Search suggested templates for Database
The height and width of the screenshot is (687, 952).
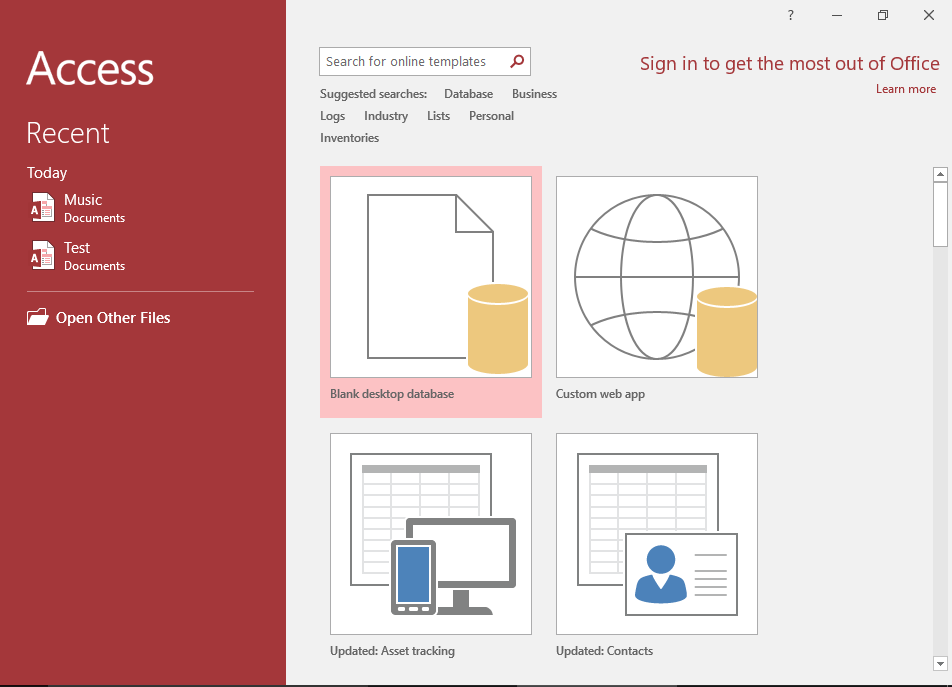(x=467, y=93)
